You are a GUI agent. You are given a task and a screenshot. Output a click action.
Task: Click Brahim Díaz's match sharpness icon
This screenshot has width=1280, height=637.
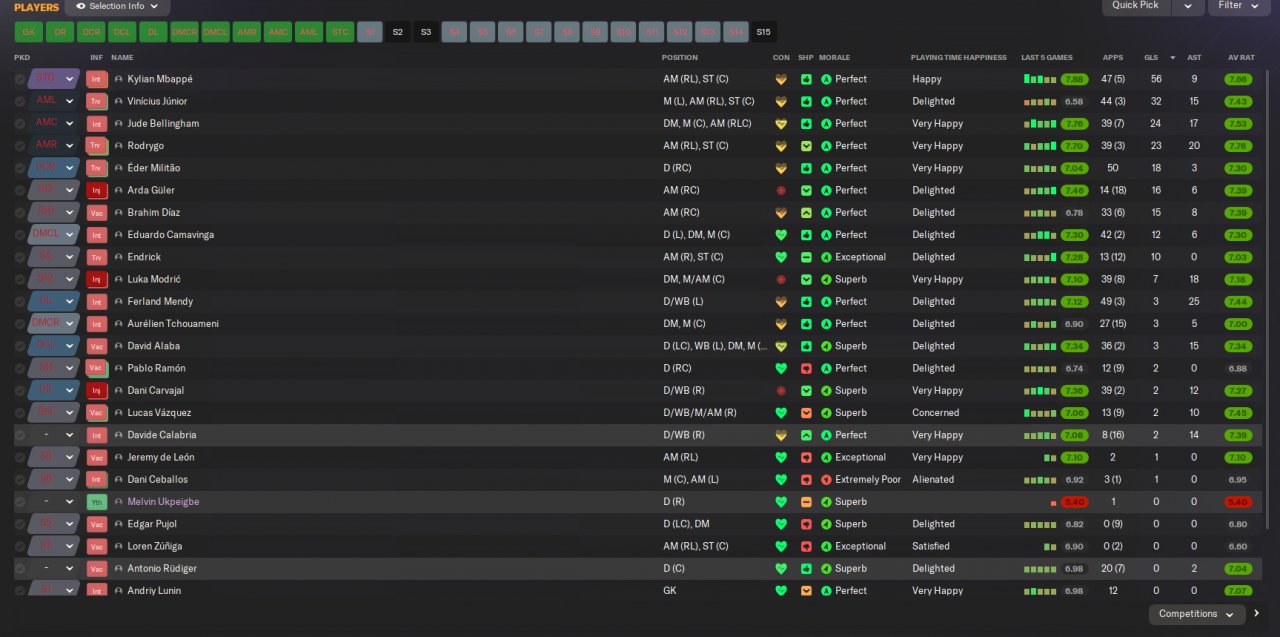pos(806,212)
